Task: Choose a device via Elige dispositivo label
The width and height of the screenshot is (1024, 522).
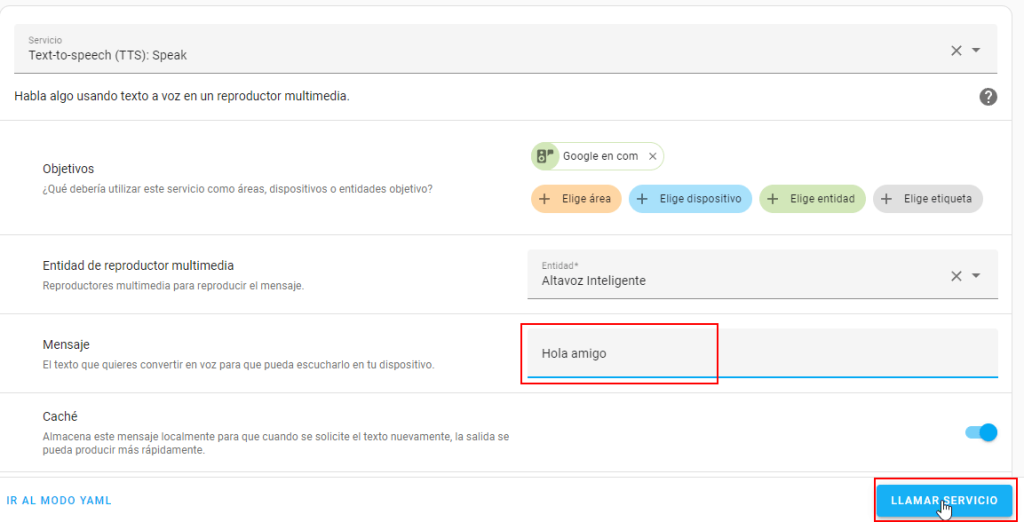Action: [700, 199]
